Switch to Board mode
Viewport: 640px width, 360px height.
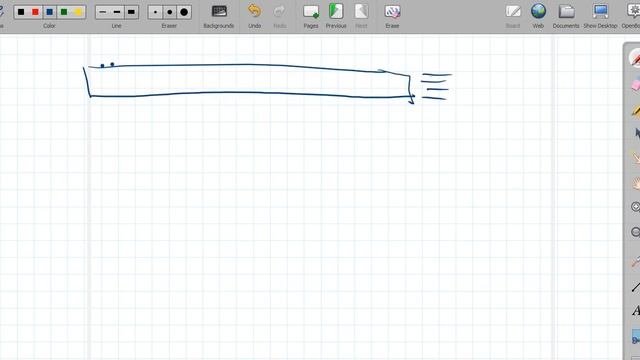pyautogui.click(x=513, y=16)
